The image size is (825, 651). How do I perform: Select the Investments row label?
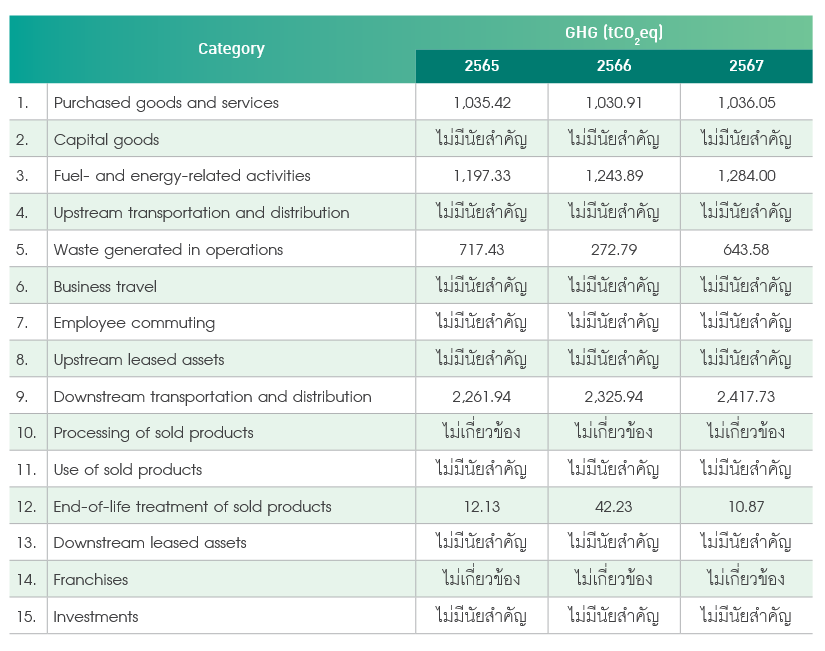(96, 617)
